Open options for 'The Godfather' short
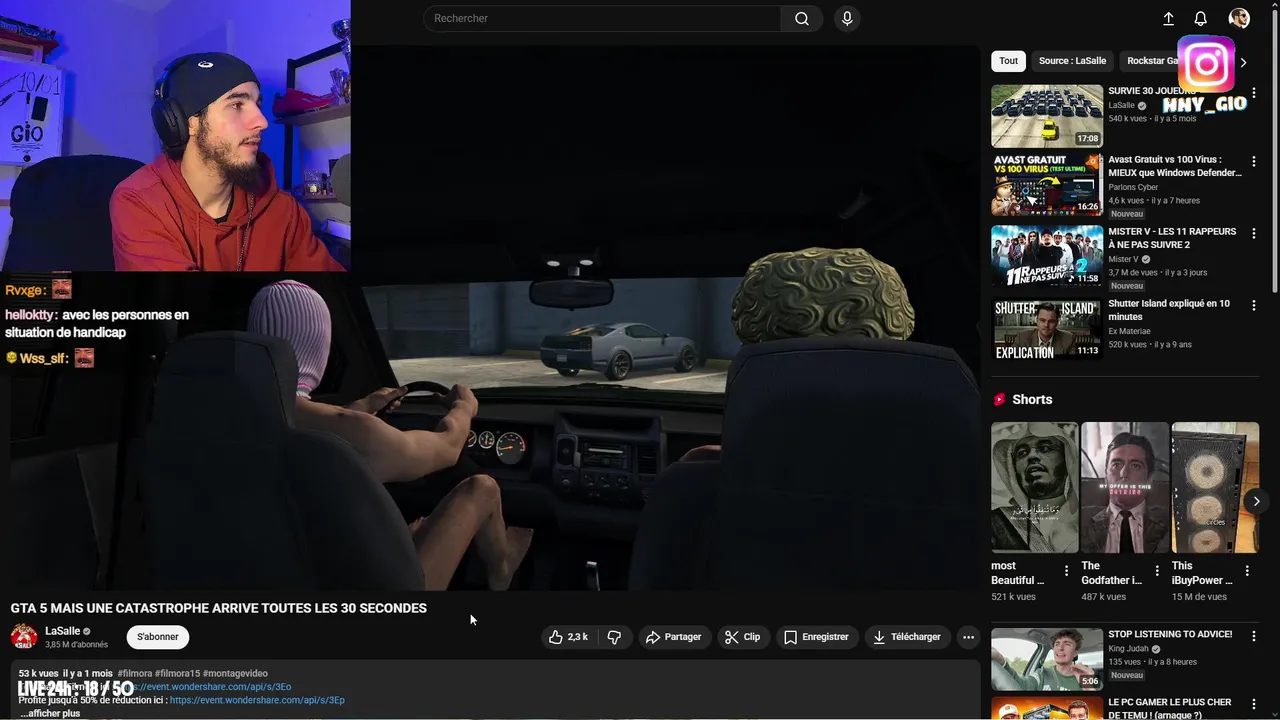 pos(1157,571)
